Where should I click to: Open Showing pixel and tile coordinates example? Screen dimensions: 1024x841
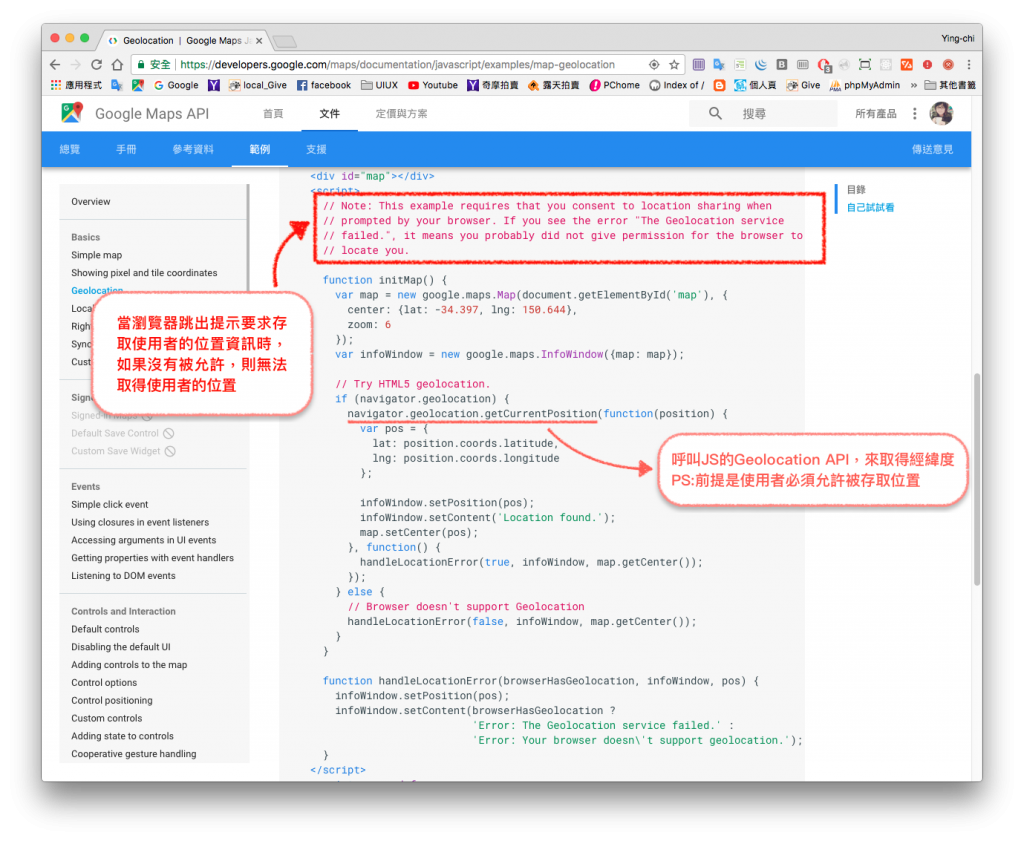(x=144, y=273)
